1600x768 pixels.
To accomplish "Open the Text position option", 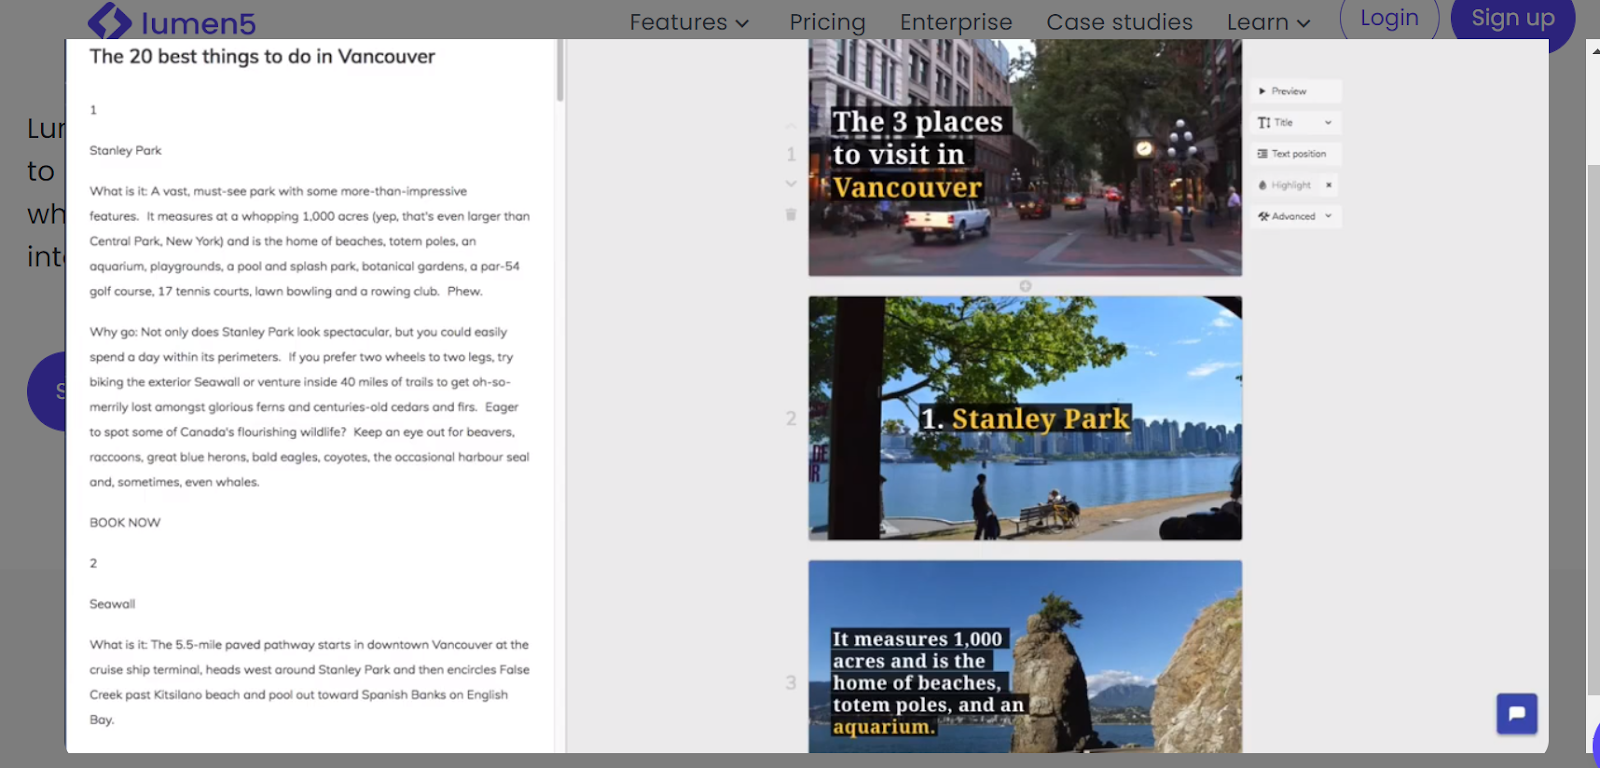I will (1295, 154).
